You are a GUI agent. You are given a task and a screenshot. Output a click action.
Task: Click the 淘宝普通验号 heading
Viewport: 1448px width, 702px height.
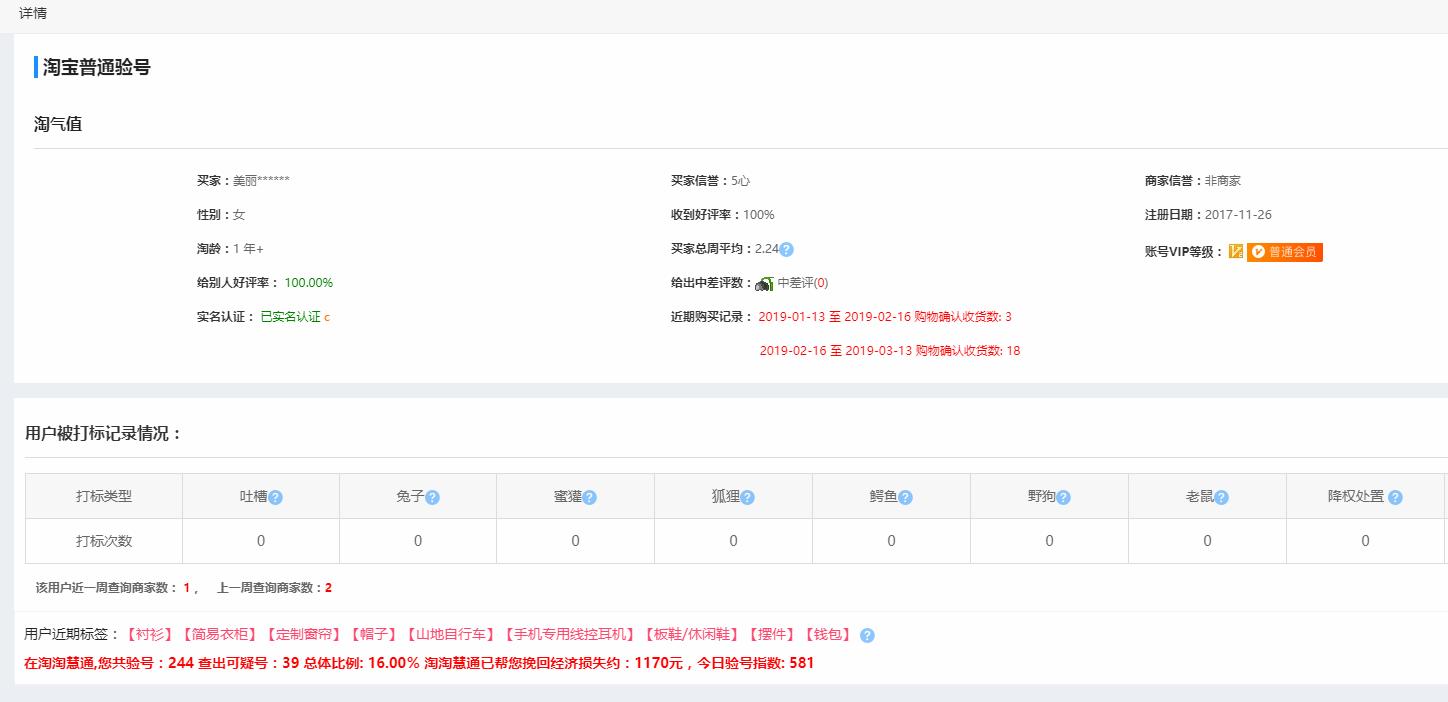pos(96,68)
